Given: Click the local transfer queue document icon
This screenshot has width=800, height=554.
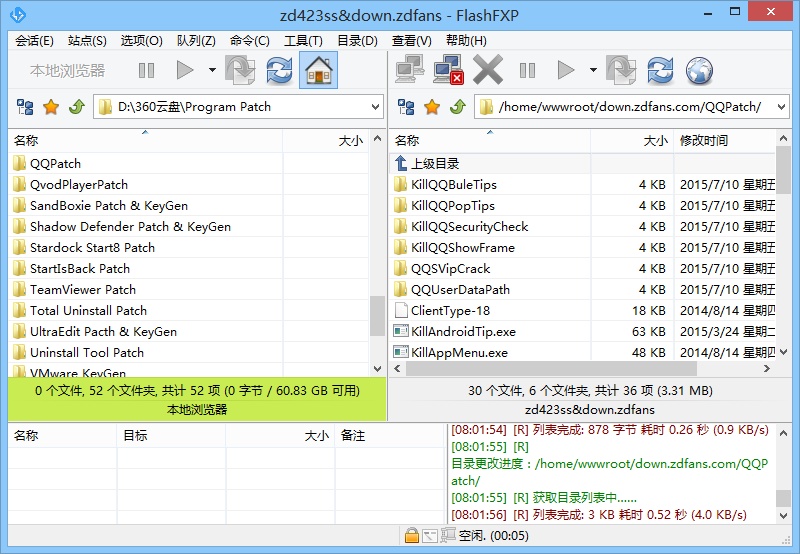Looking at the screenshot, I should pyautogui.click(x=240, y=70).
